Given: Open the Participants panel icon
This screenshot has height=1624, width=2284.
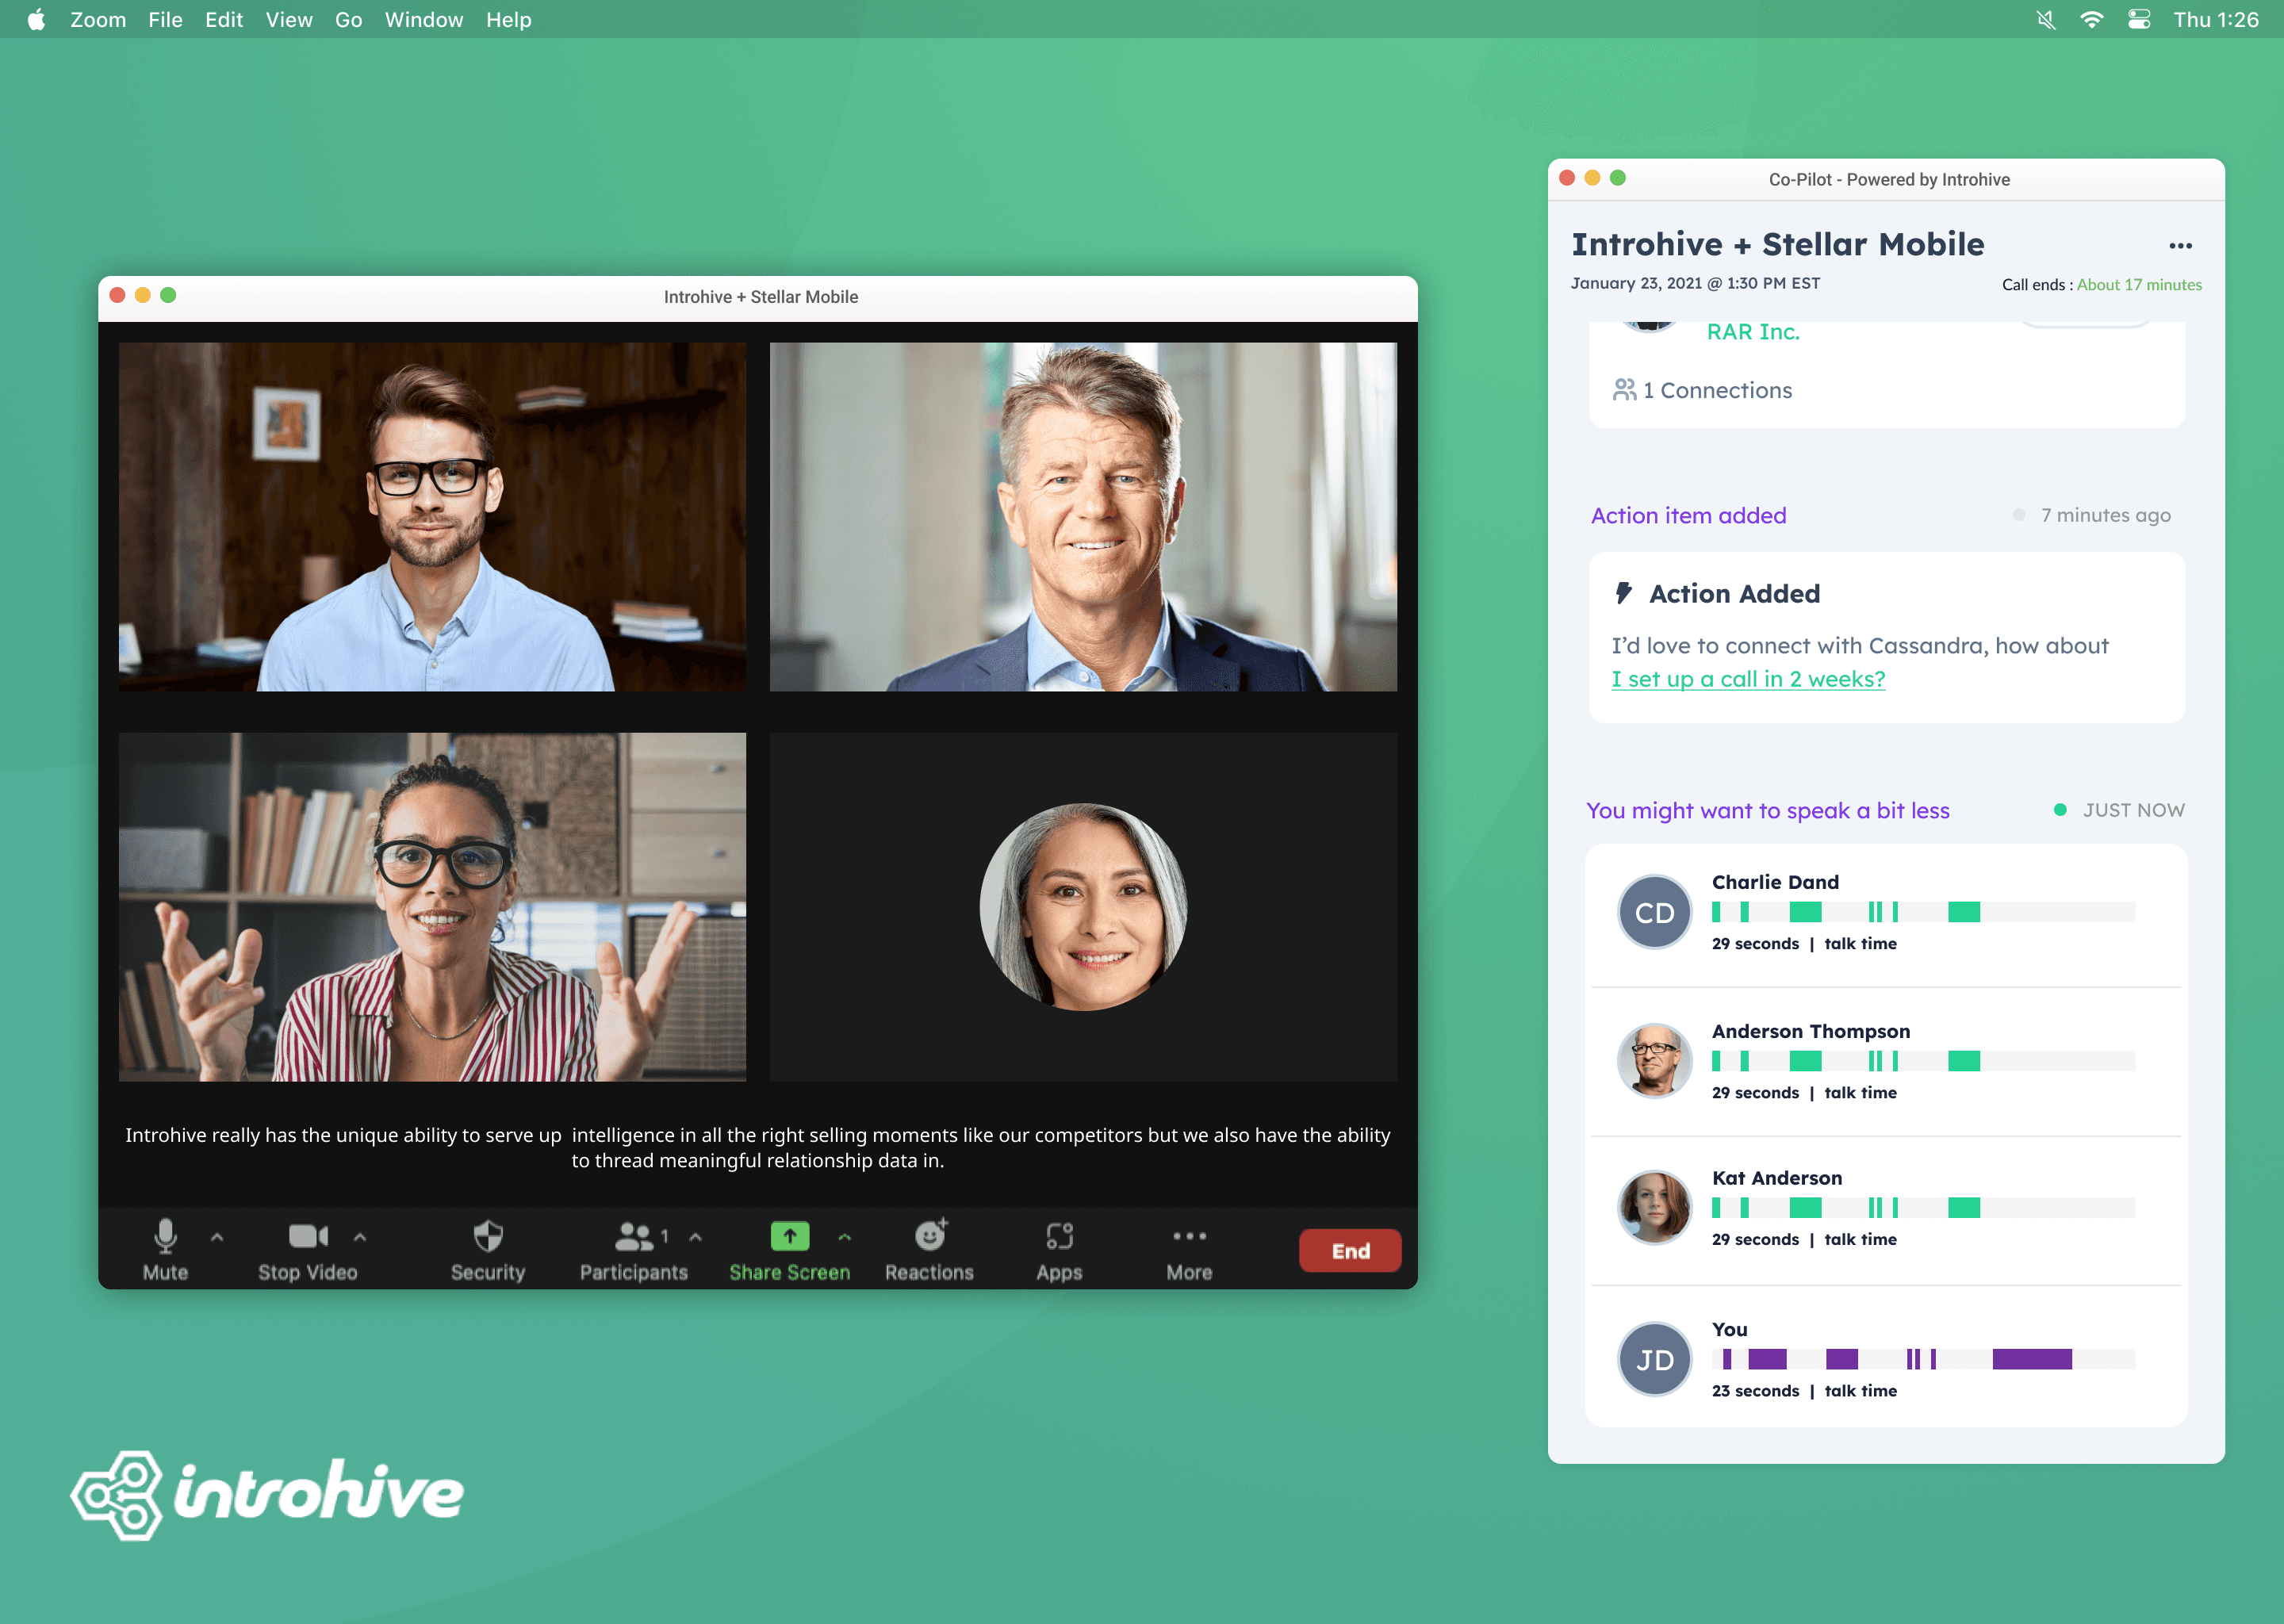Looking at the screenshot, I should point(633,1237).
